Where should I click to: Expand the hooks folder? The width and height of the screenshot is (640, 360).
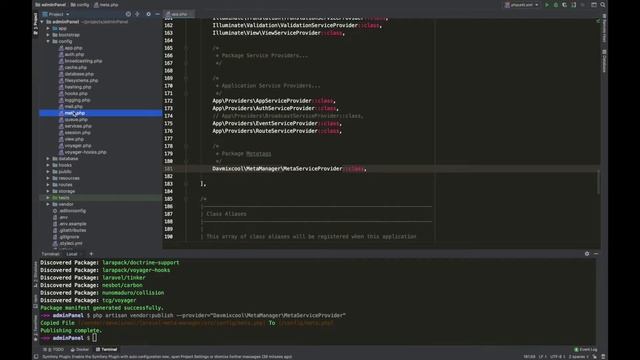pos(48,165)
